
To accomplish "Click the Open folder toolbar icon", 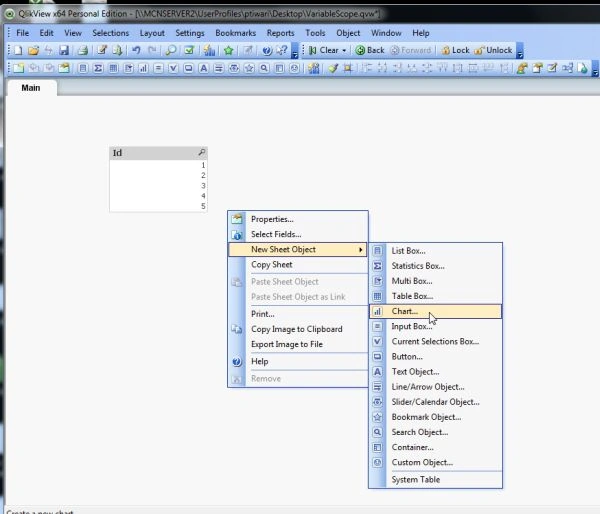I will click(34, 50).
